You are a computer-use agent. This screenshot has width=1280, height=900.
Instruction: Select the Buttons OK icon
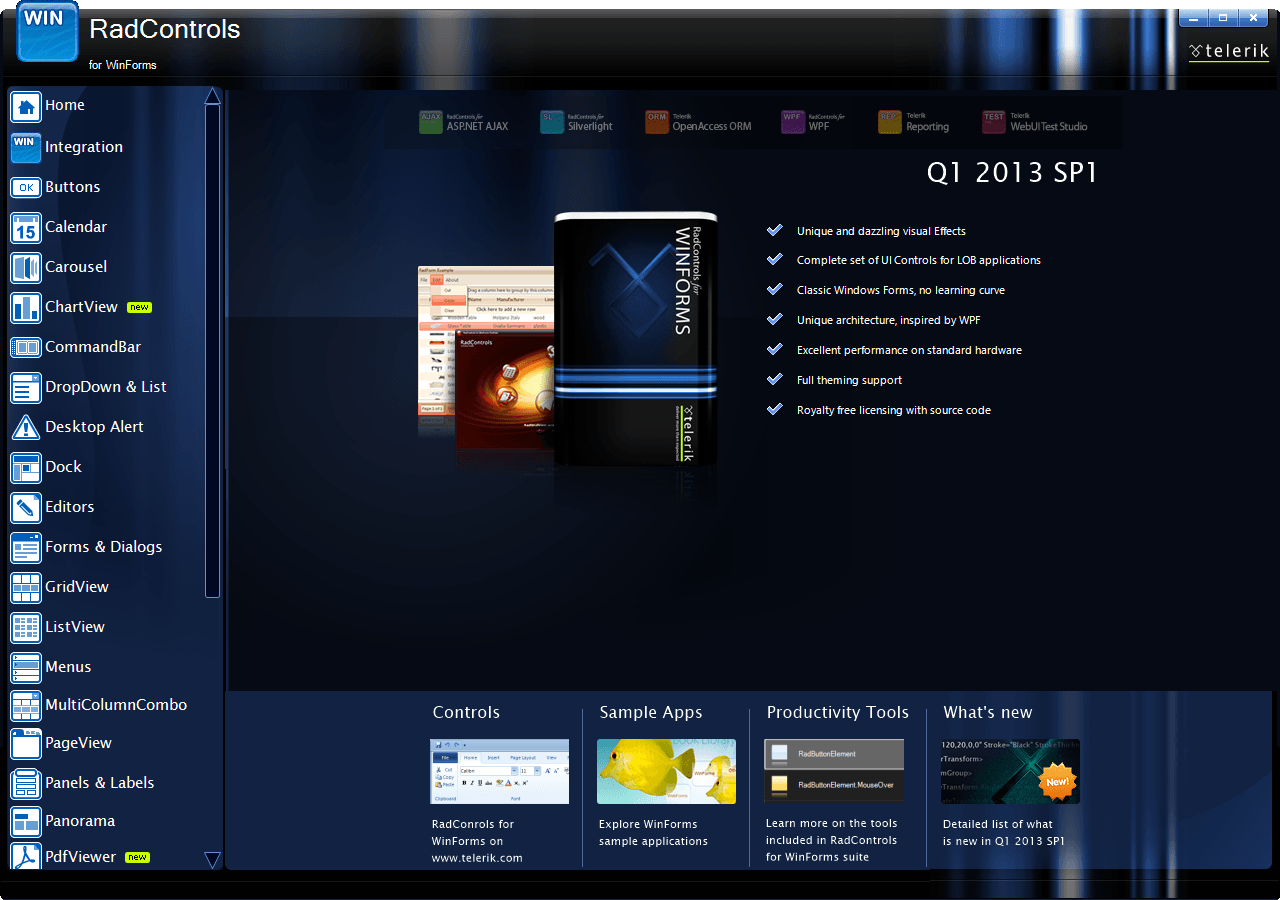click(26, 187)
